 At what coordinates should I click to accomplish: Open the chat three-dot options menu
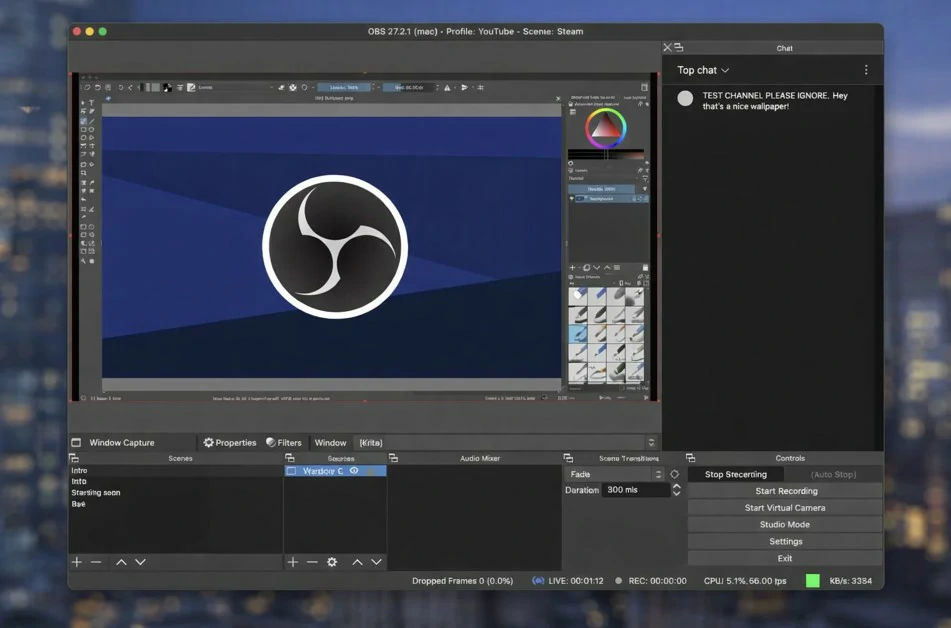click(866, 70)
